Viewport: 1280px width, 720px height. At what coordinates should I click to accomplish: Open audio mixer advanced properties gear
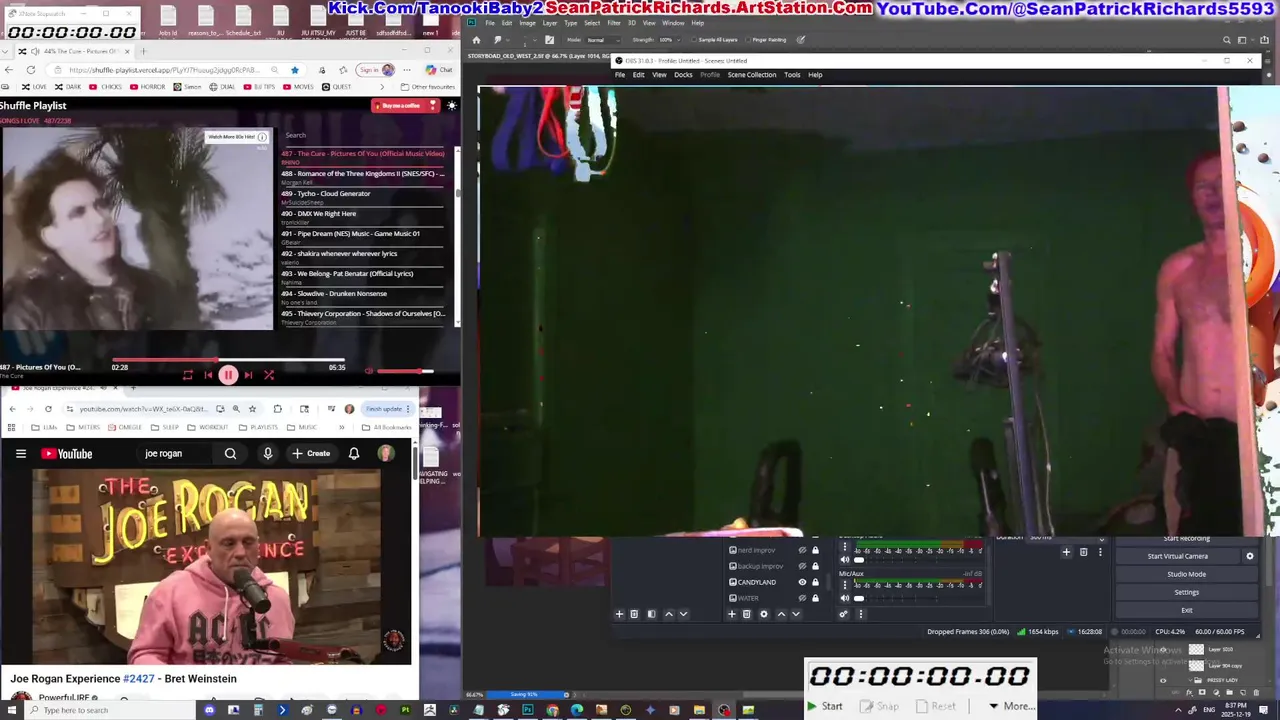(843, 614)
